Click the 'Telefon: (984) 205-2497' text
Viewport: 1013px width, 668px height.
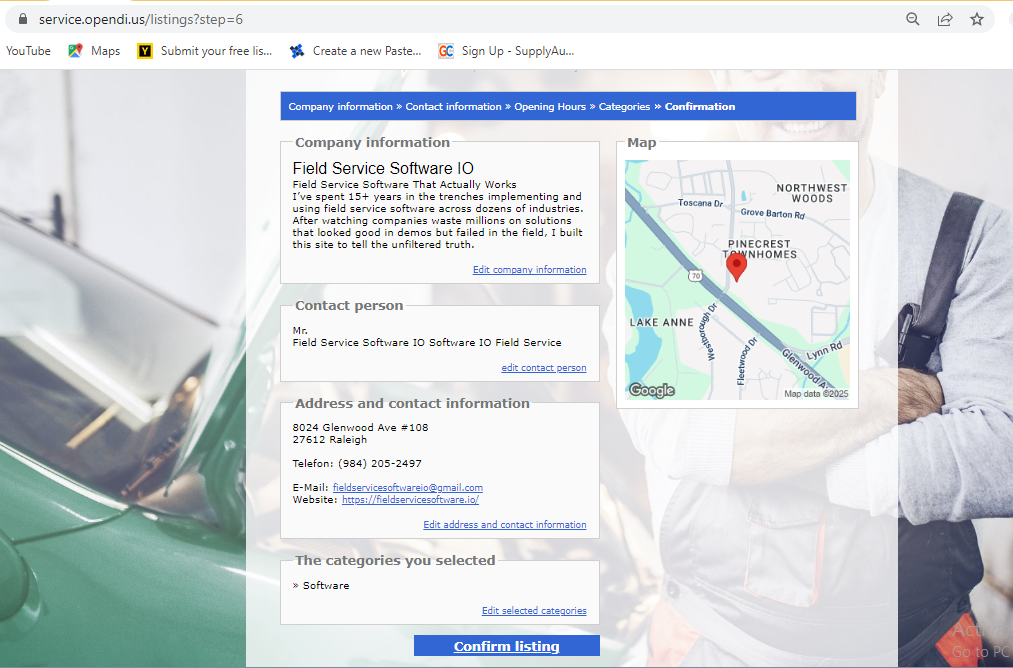click(357, 464)
